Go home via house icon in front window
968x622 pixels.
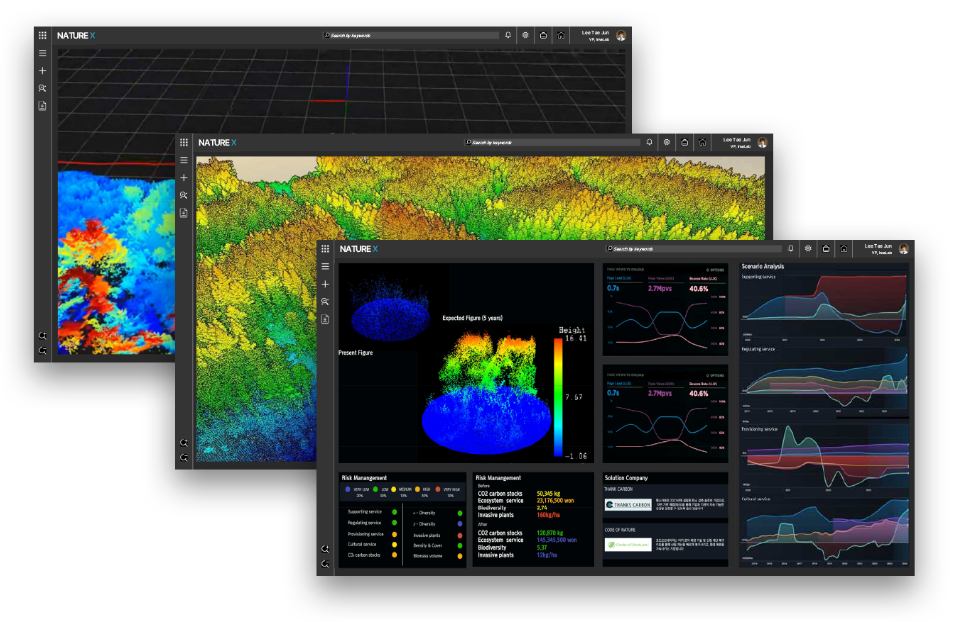coord(844,249)
